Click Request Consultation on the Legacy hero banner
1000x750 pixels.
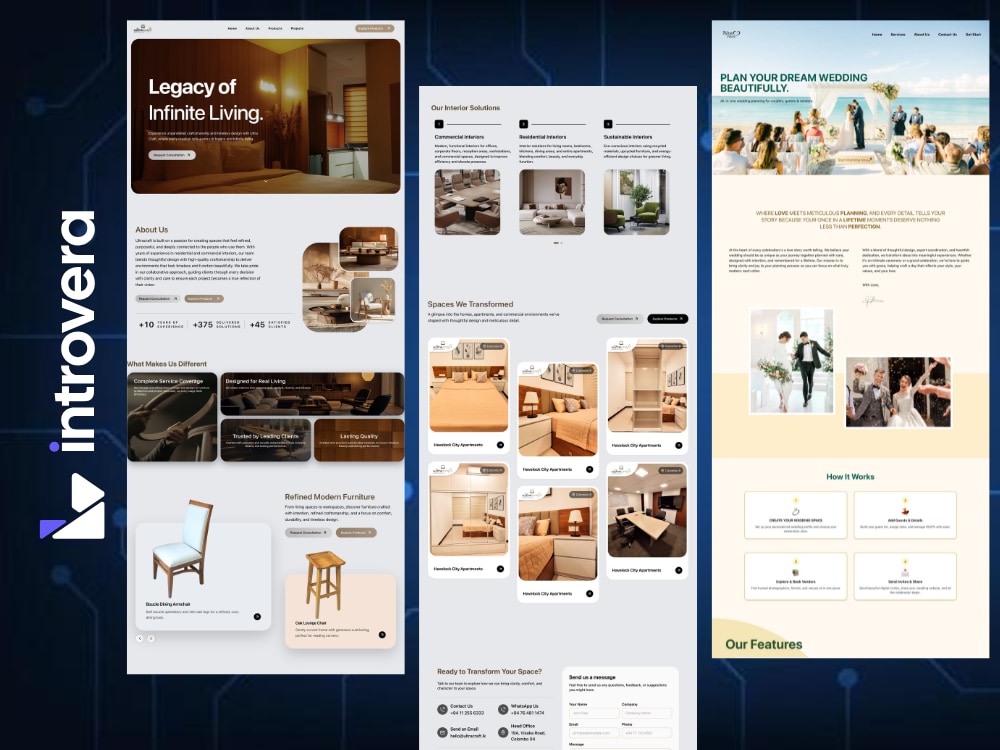click(172, 155)
